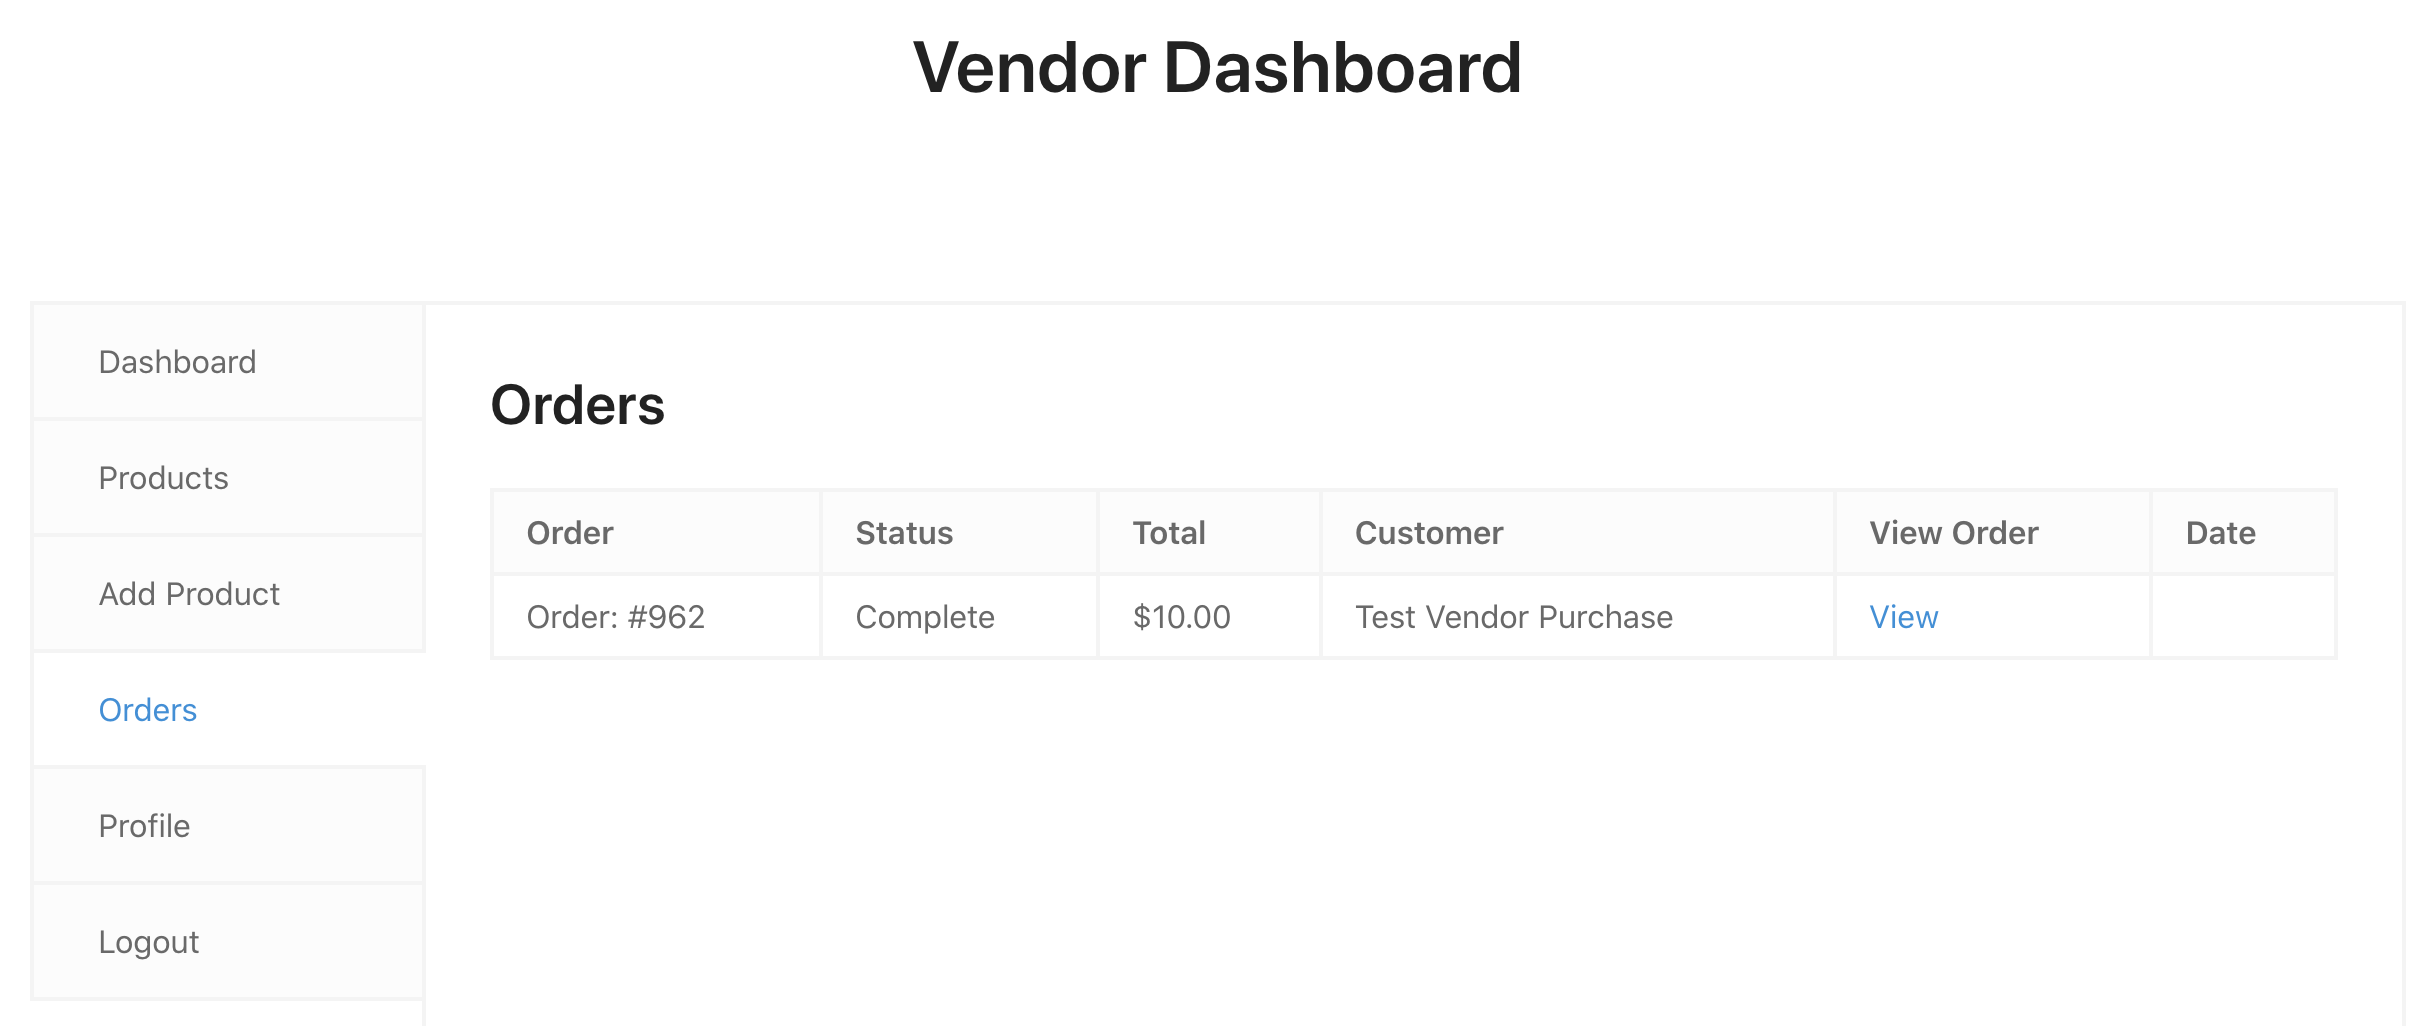This screenshot has width=2430, height=1026.
Task: Click the Vendor Dashboard page title
Action: (x=1217, y=68)
